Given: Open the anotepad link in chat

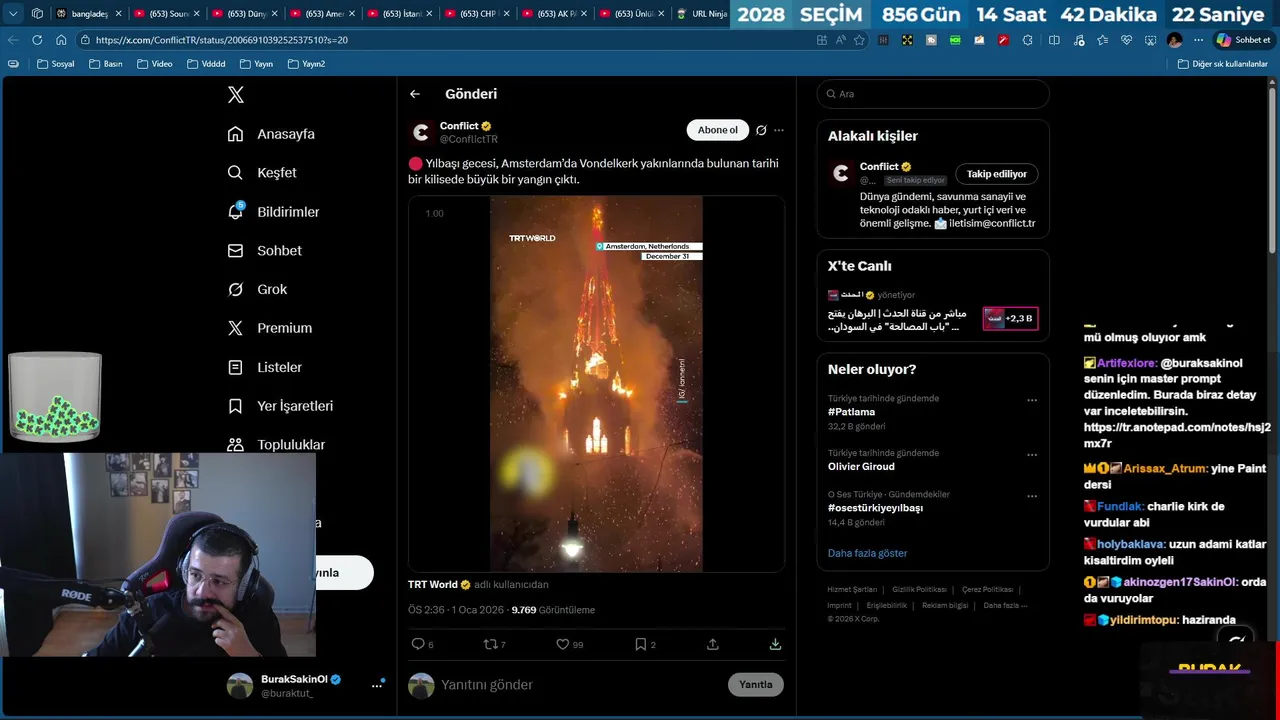Looking at the screenshot, I should tap(1177, 435).
